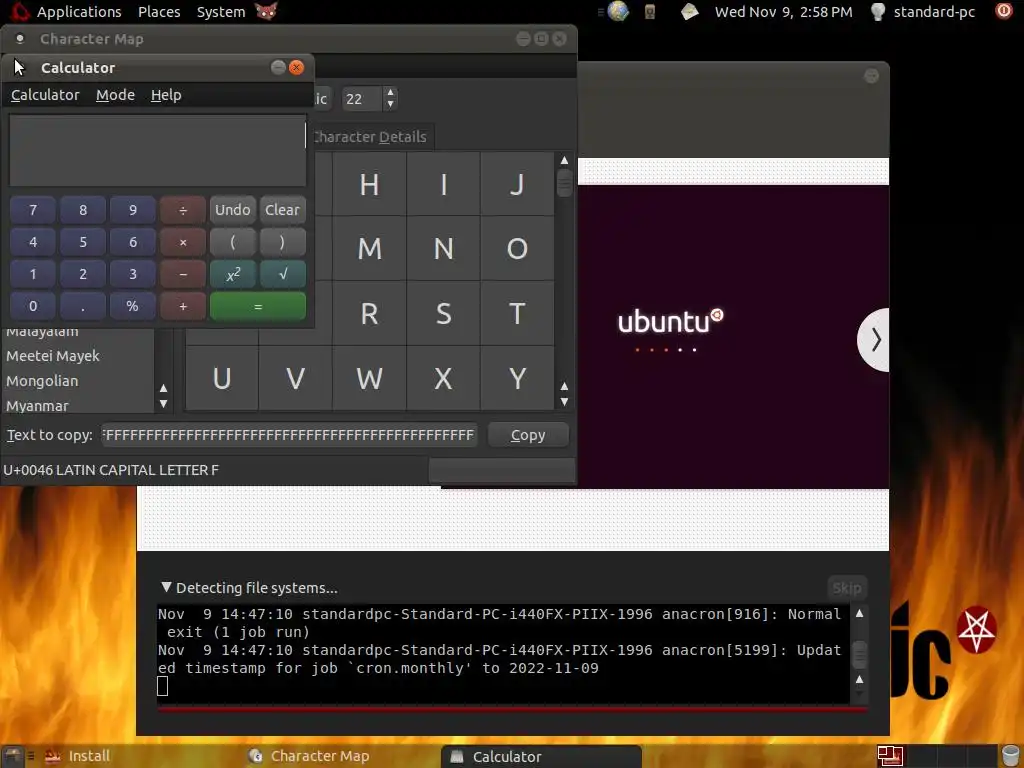Collapse the Detecting file systems details
This screenshot has width=1024, height=768.
pos(167,587)
